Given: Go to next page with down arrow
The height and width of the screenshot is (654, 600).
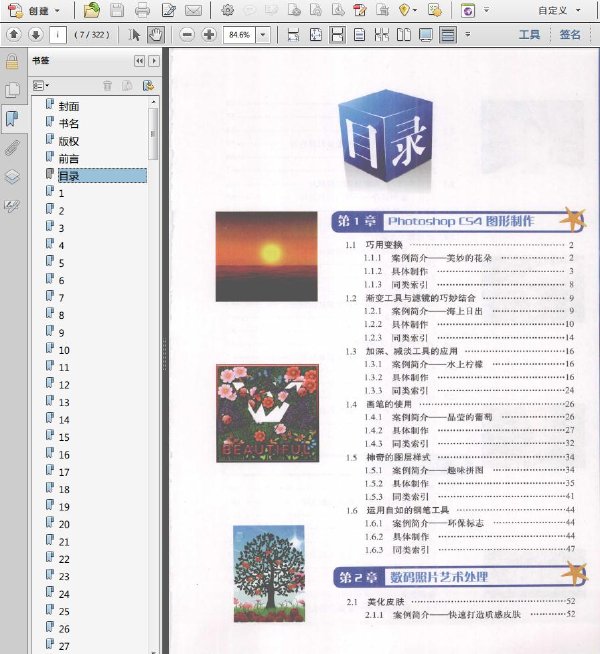Looking at the screenshot, I should [36, 35].
